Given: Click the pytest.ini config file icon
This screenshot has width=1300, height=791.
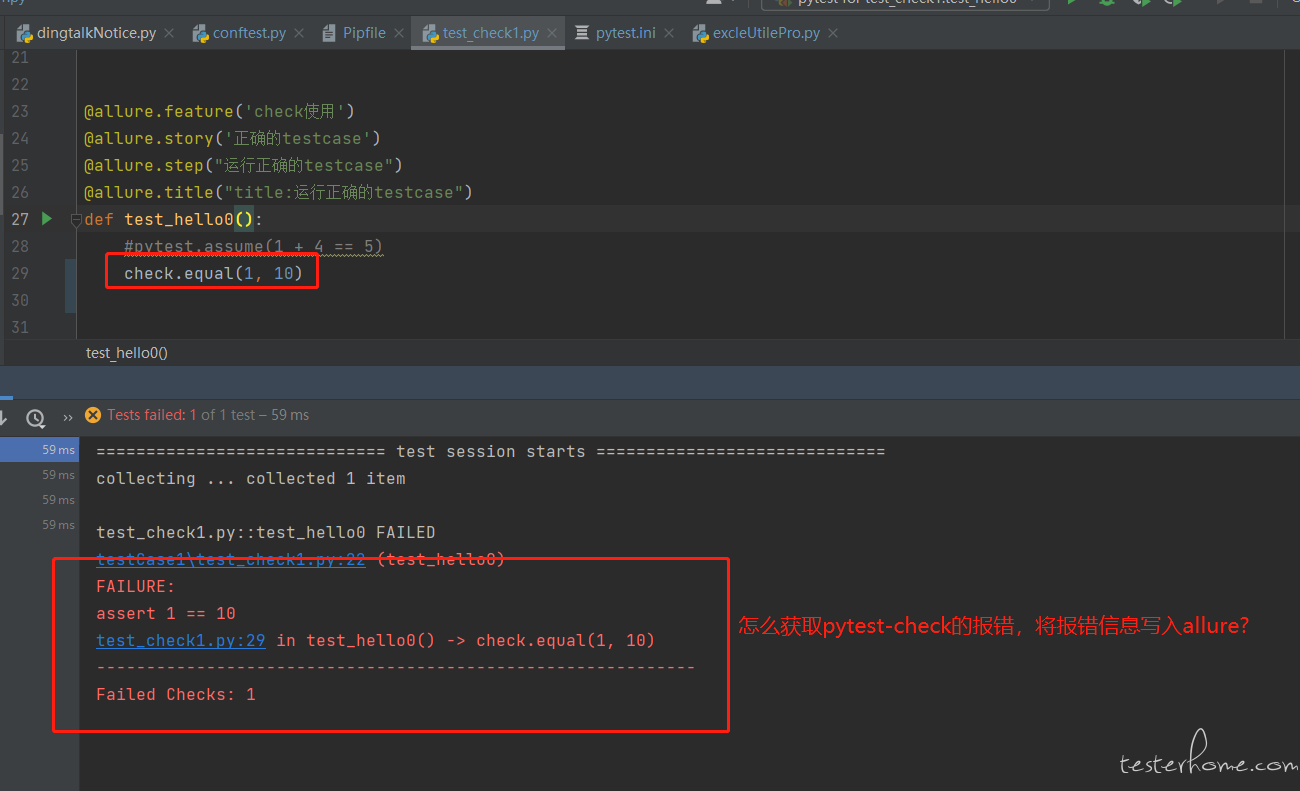Looking at the screenshot, I should pos(582,33).
